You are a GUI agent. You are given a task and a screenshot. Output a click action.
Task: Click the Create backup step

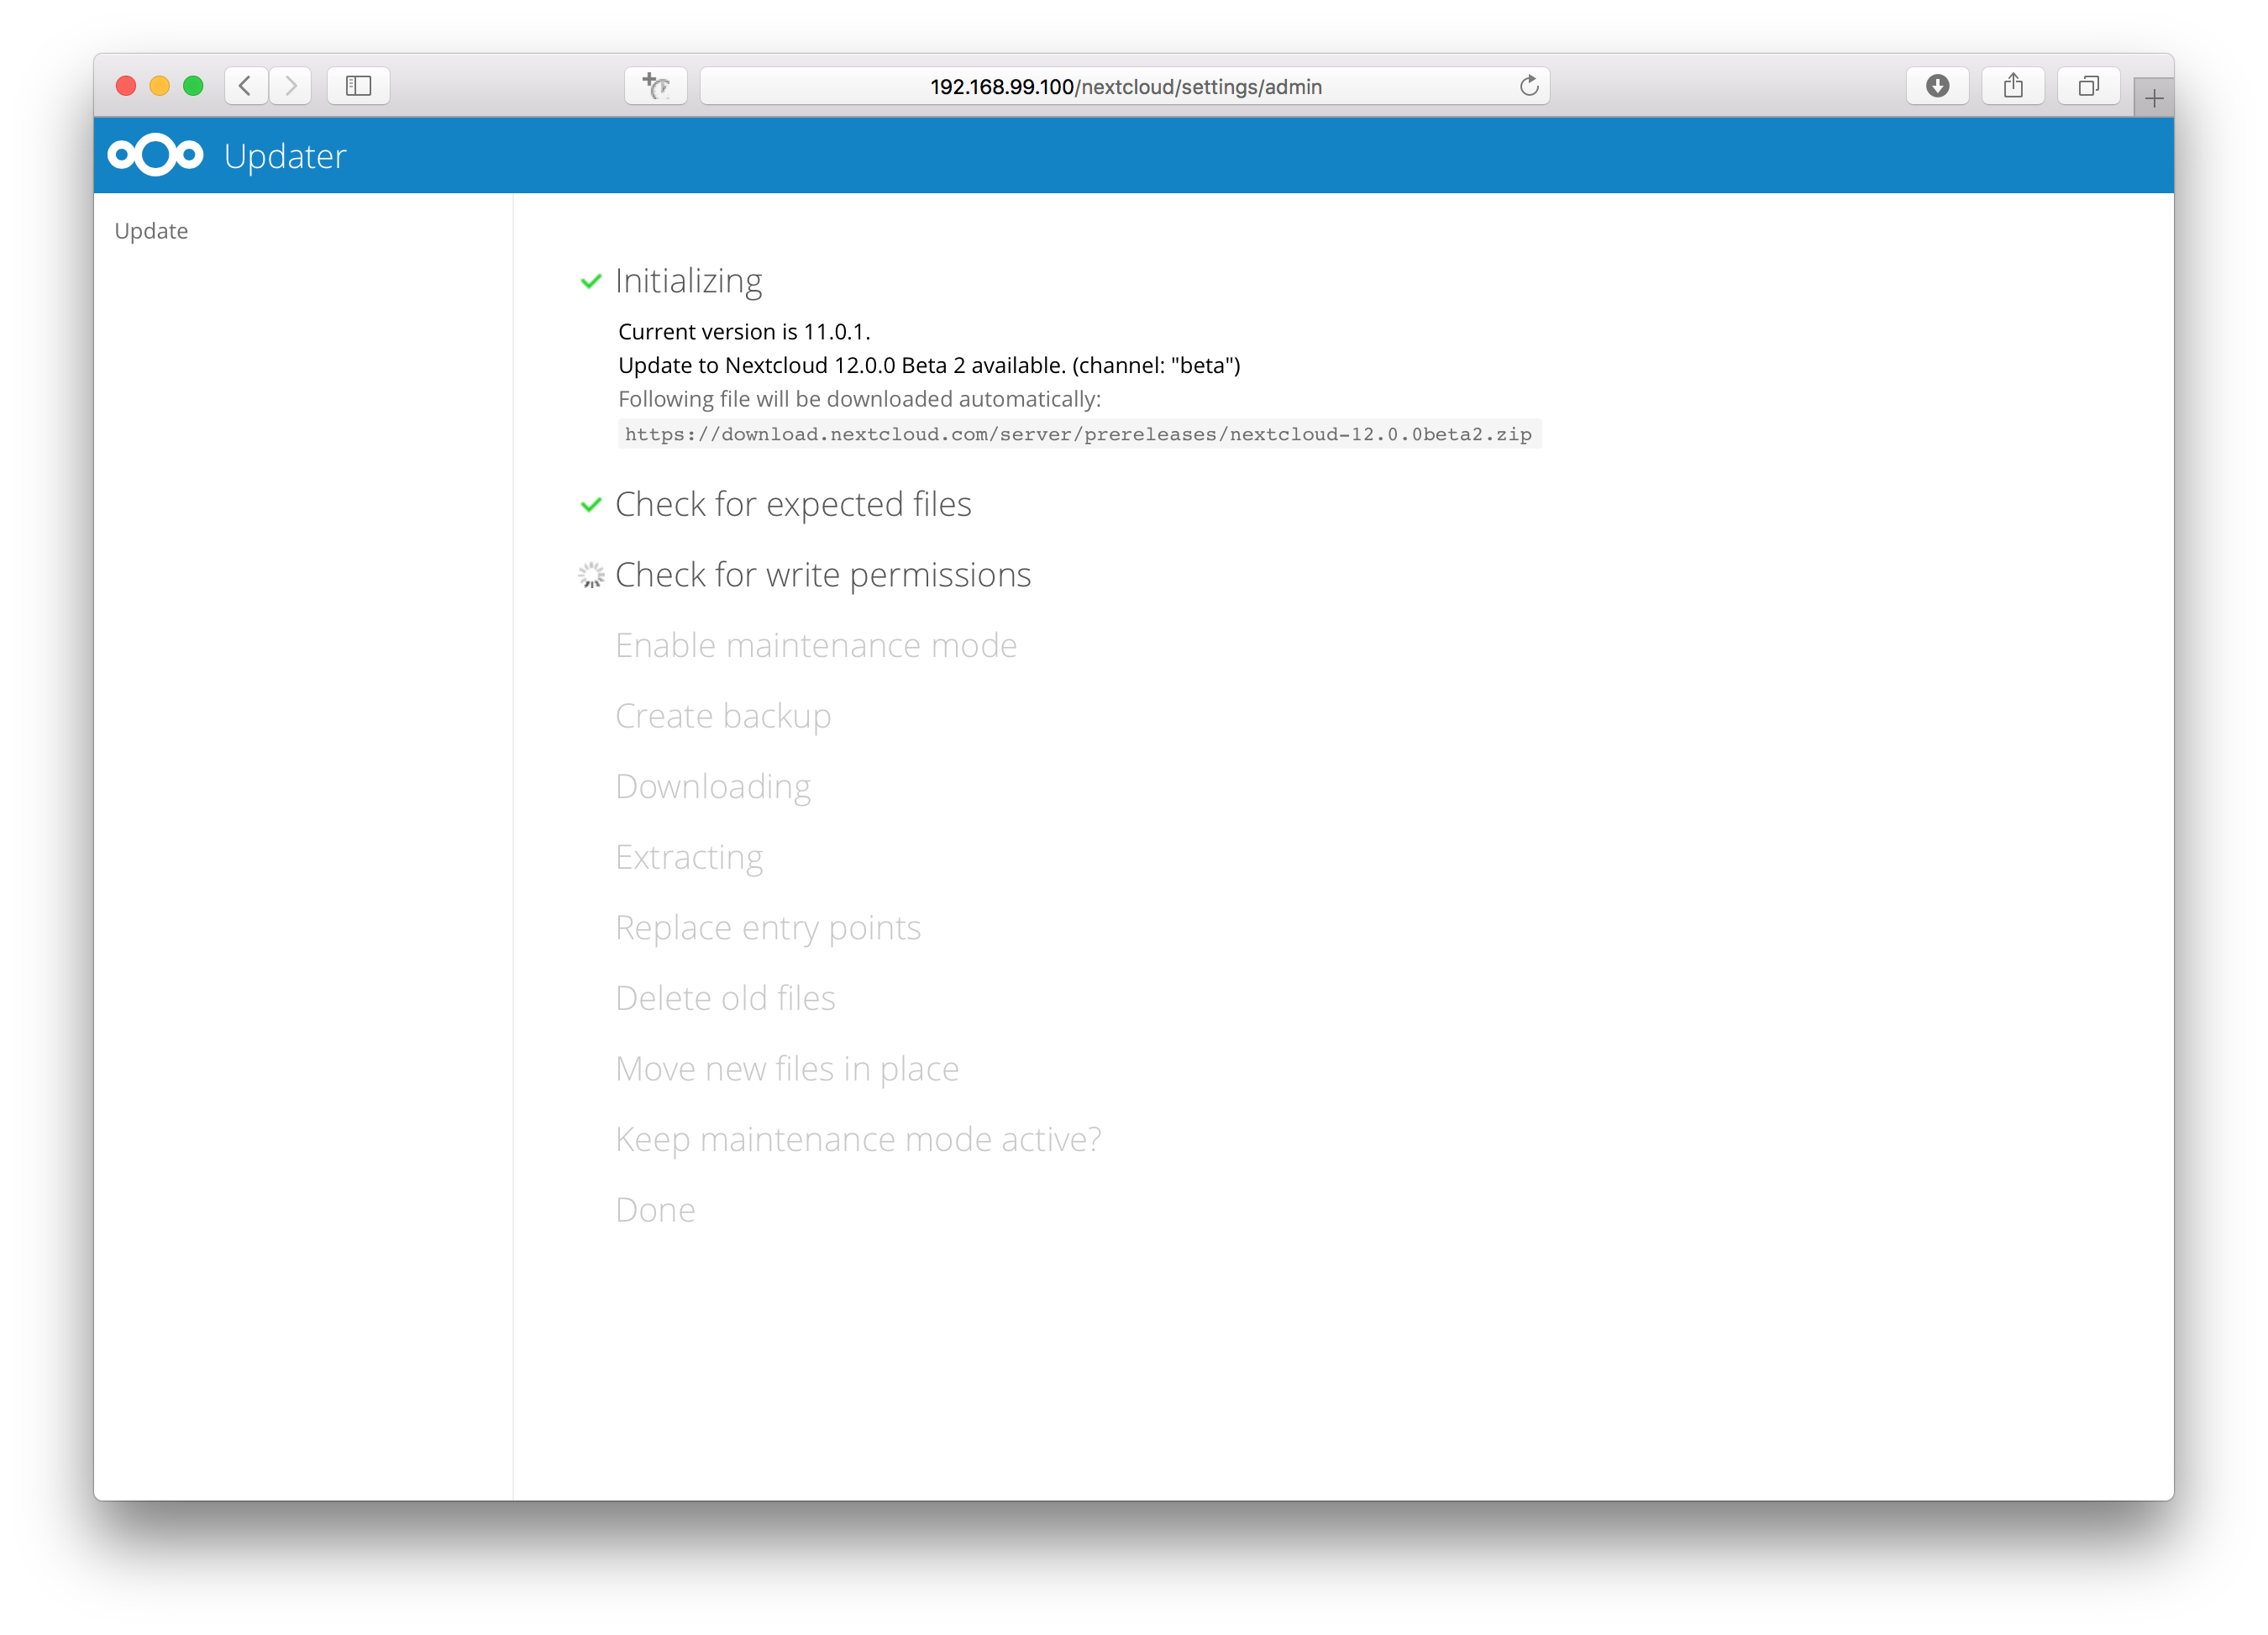[x=724, y=715]
